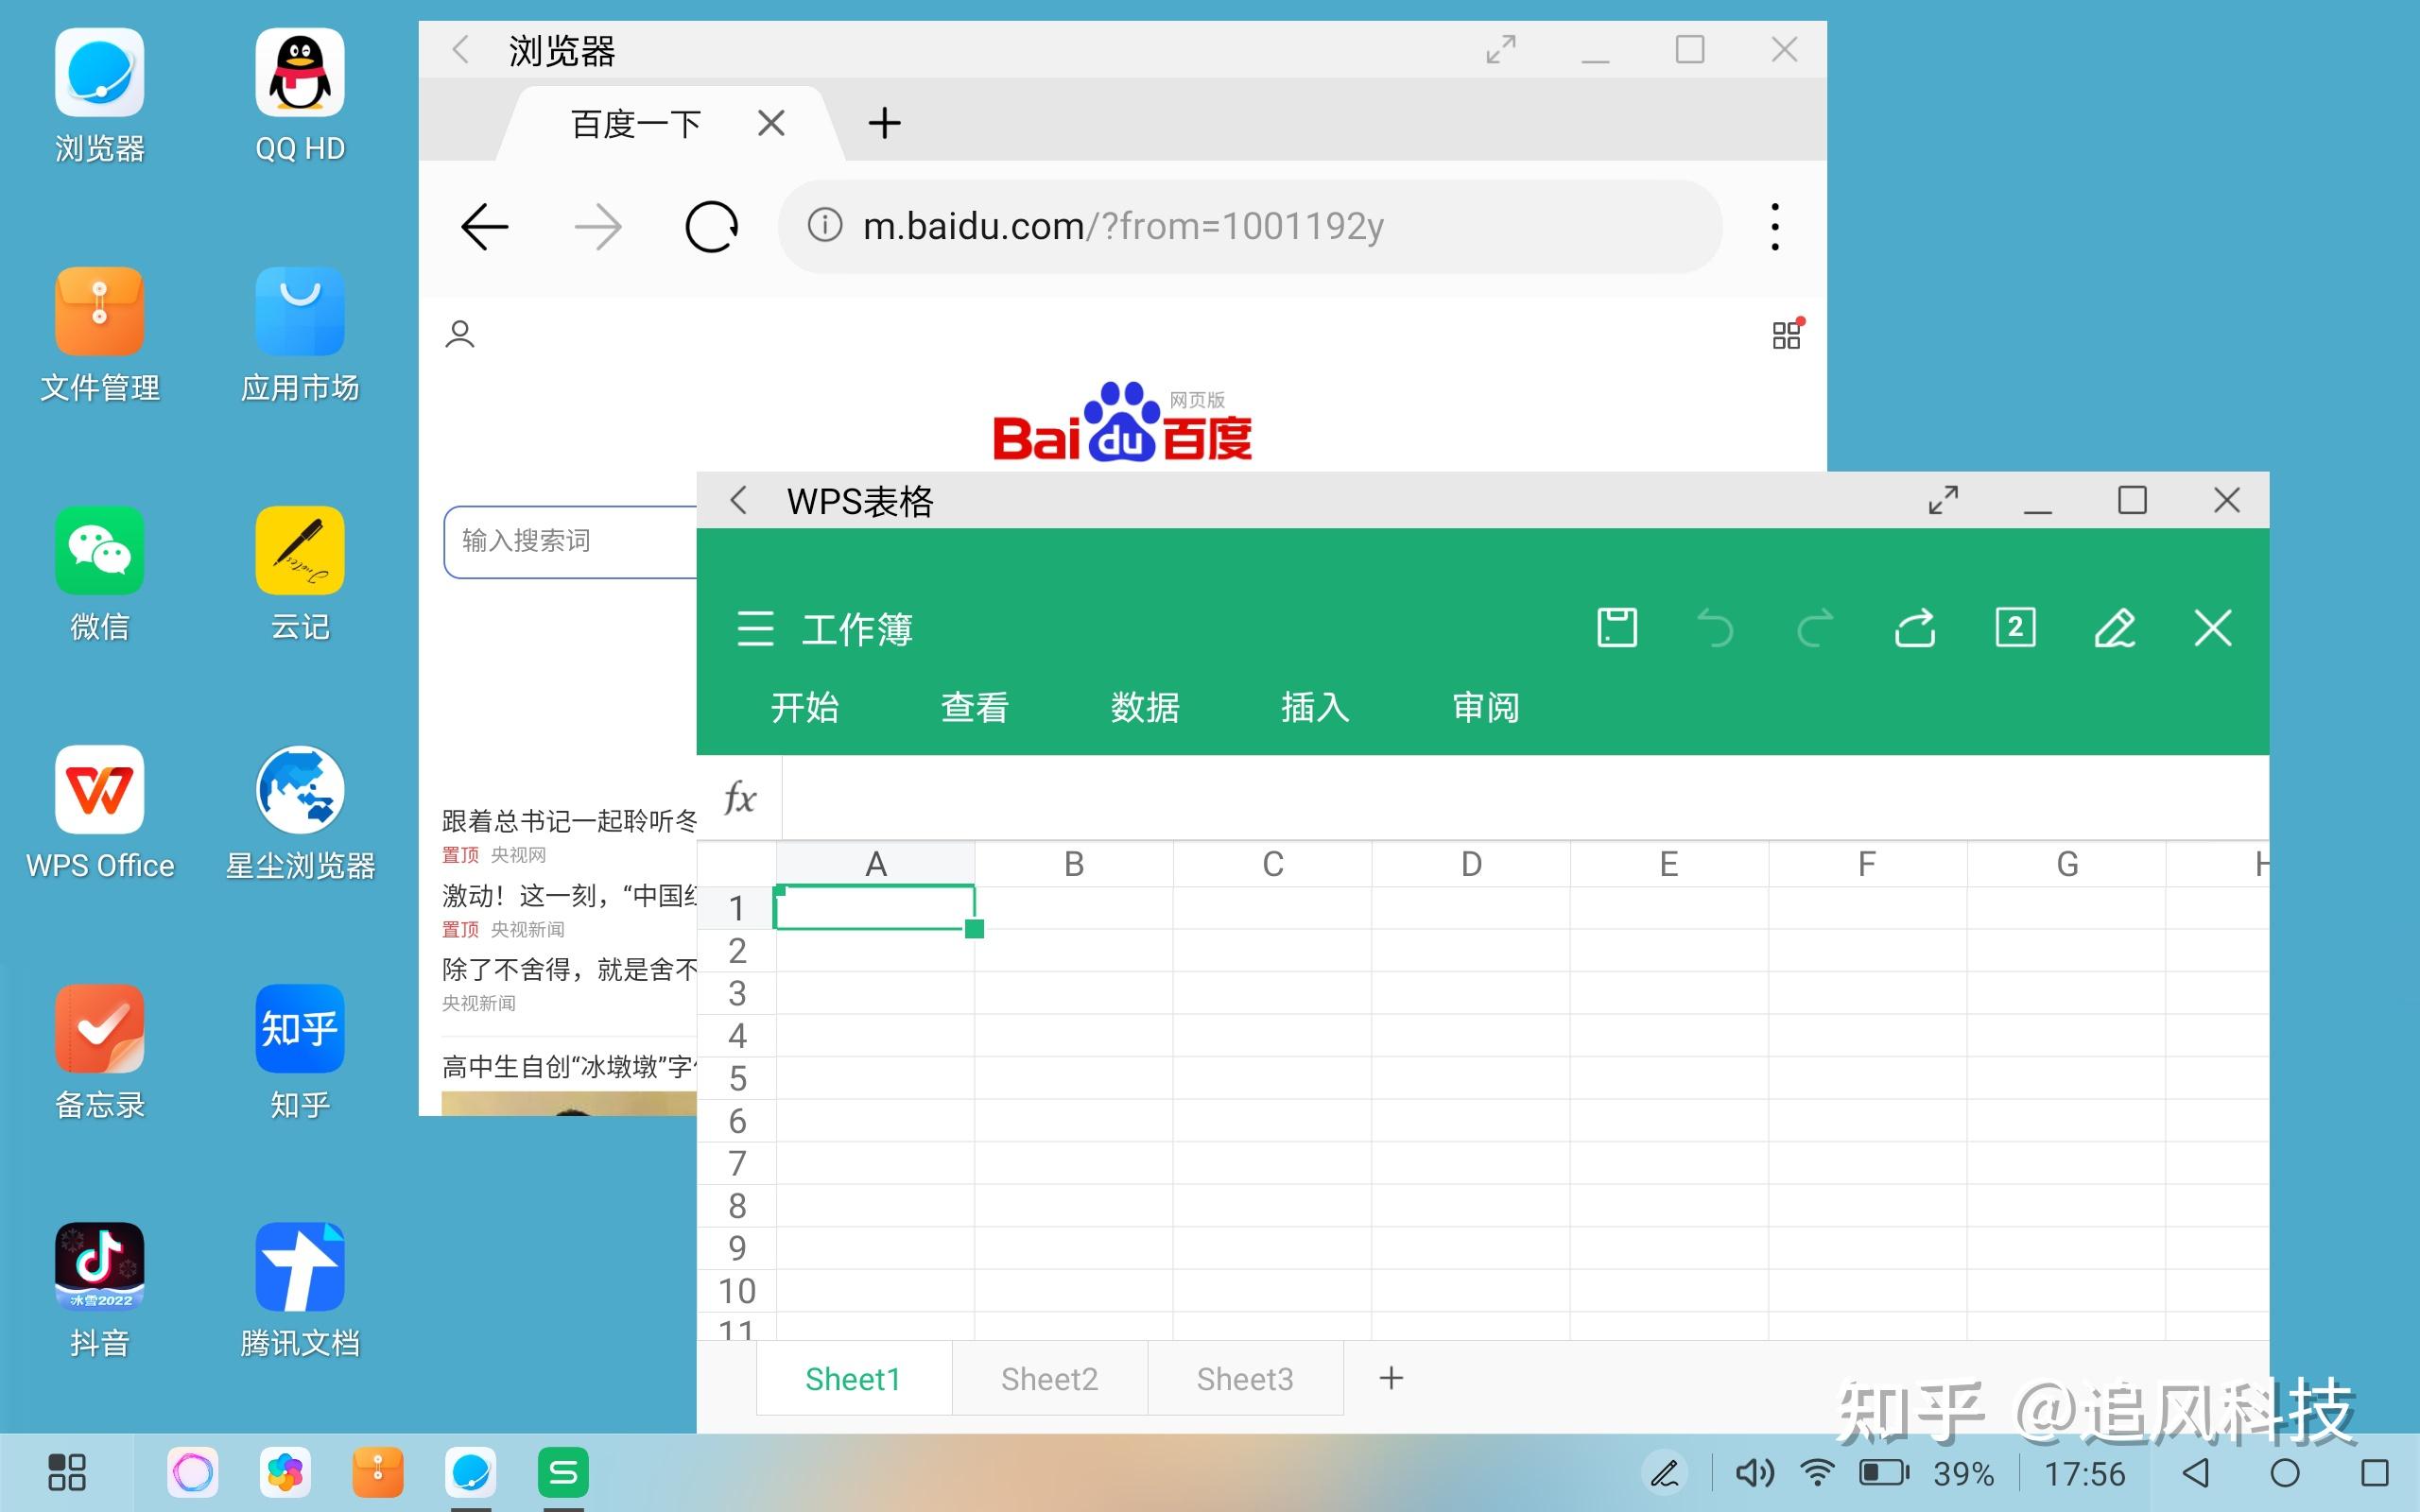View site info icon in address bar
Screen dimensions: 2420x1512
point(825,225)
